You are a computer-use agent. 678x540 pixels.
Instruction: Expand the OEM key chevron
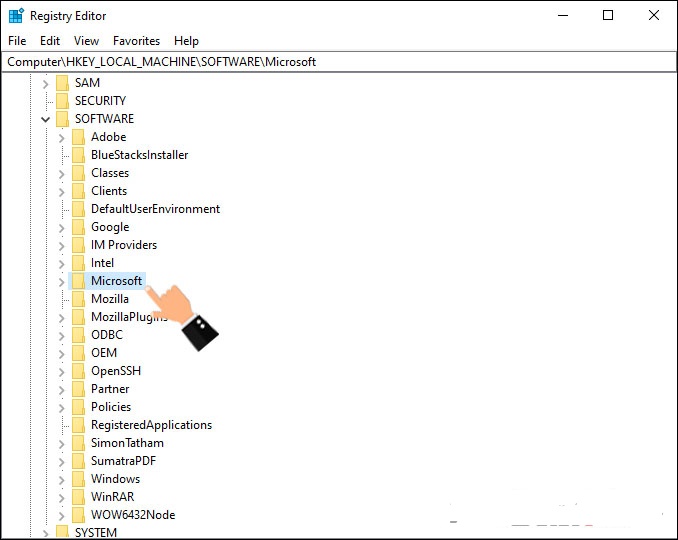[x=61, y=354]
